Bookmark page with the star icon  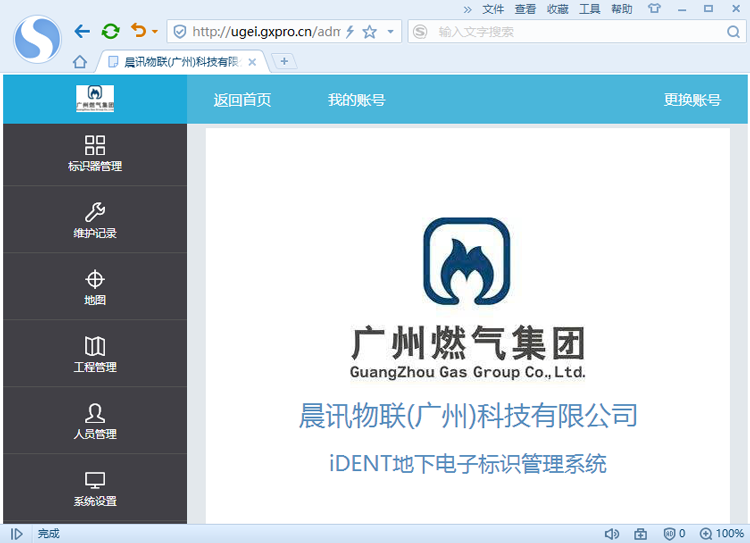click(370, 32)
